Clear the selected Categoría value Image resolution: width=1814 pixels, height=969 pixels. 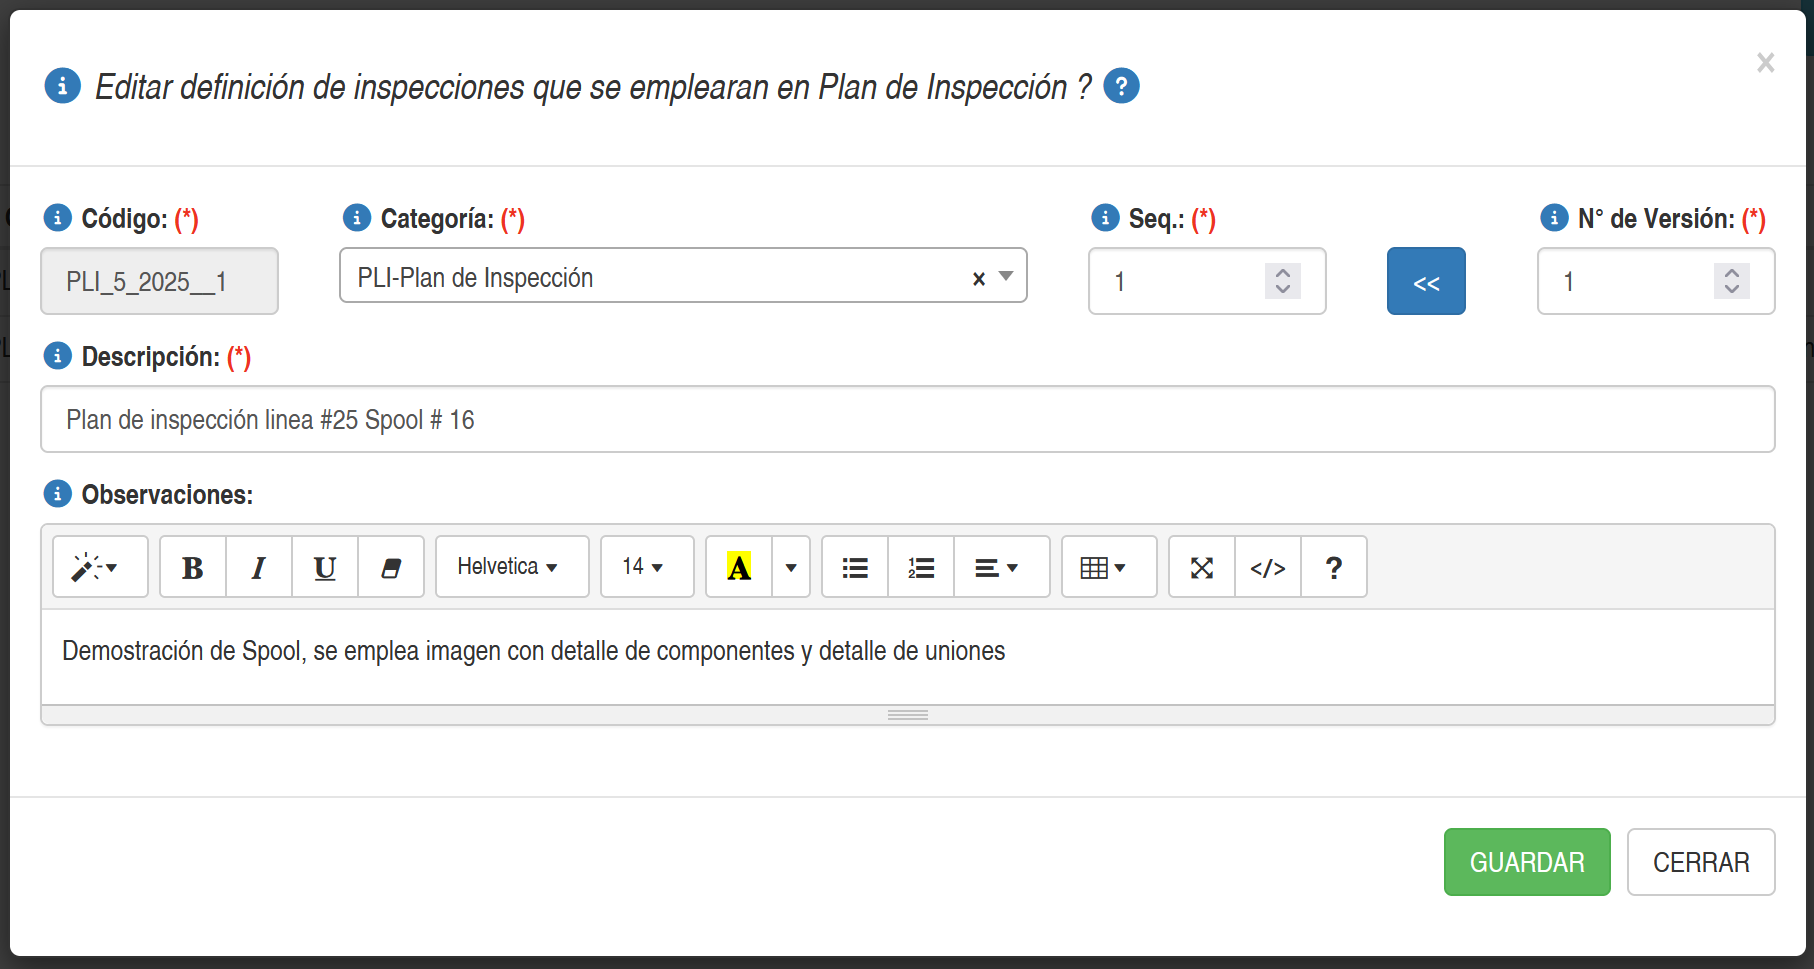(x=979, y=279)
